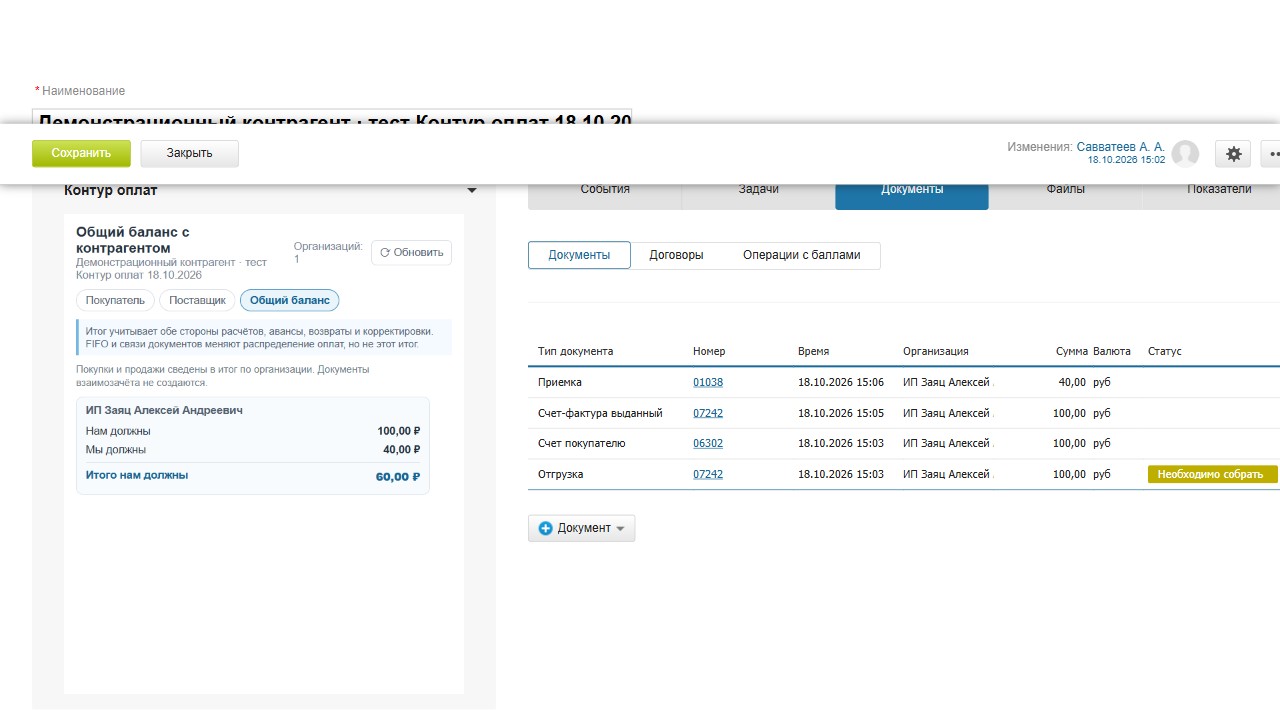
Task: Click the Статус column header
Action: 1165,352
